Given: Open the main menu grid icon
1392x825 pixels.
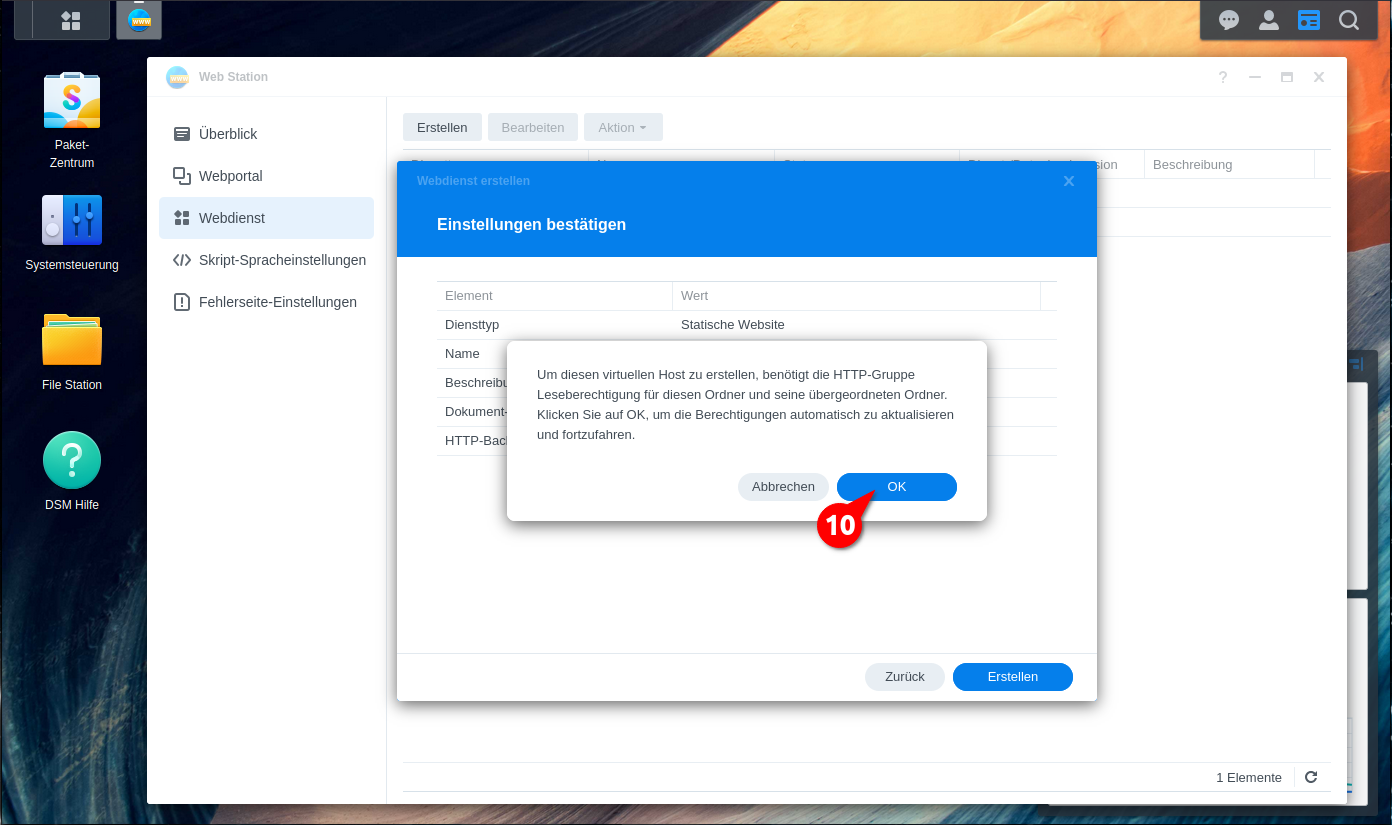Looking at the screenshot, I should pyautogui.click(x=70, y=20).
